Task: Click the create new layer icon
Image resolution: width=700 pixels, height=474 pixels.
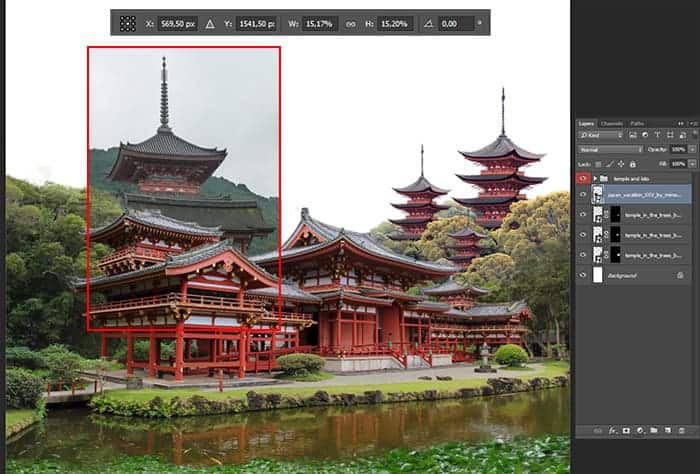Action: point(665,431)
